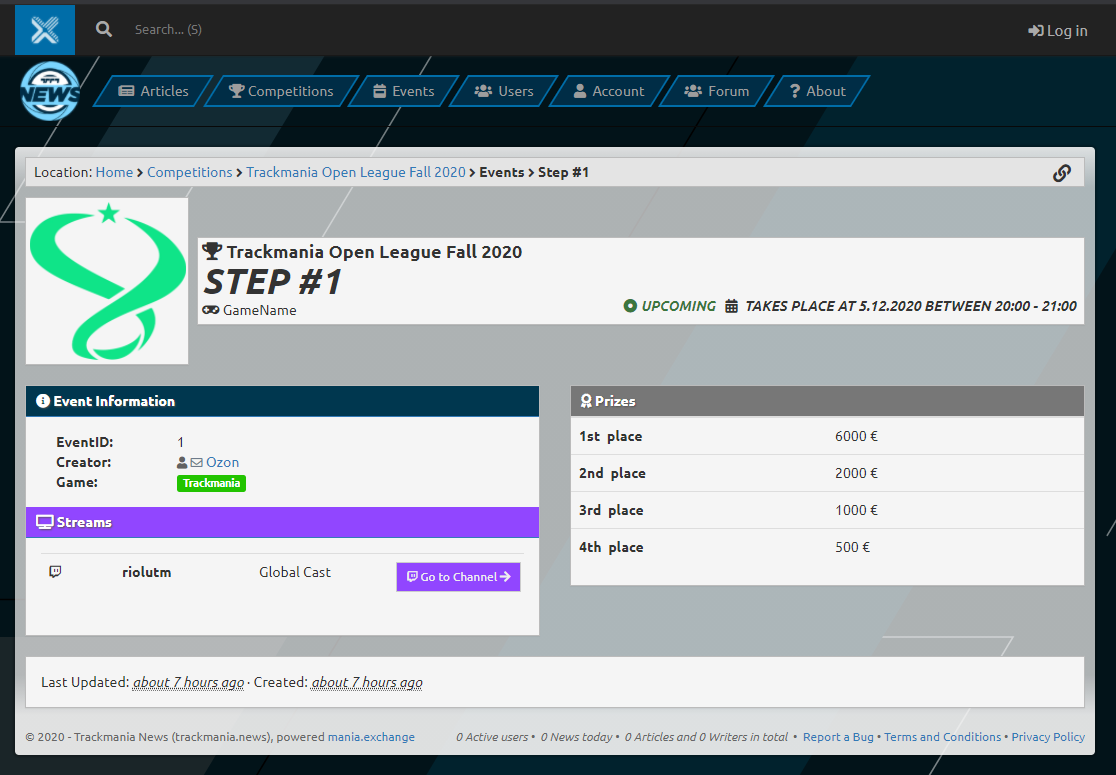The height and width of the screenshot is (775, 1116).
Task: Click the 'TAKES PLACE AT 5.12.2020' text
Action: (833, 306)
